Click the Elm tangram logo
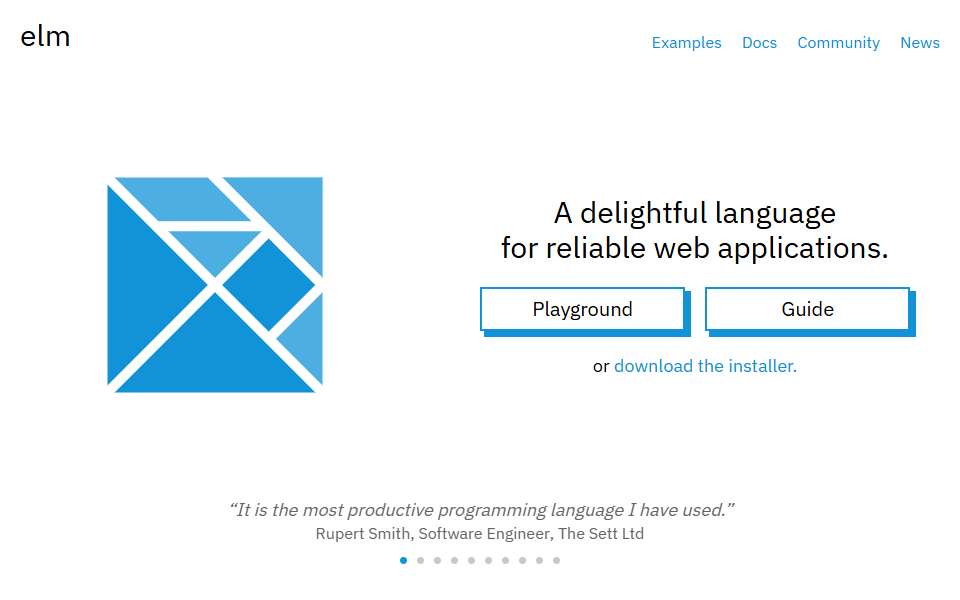The image size is (960, 600). 215,285
